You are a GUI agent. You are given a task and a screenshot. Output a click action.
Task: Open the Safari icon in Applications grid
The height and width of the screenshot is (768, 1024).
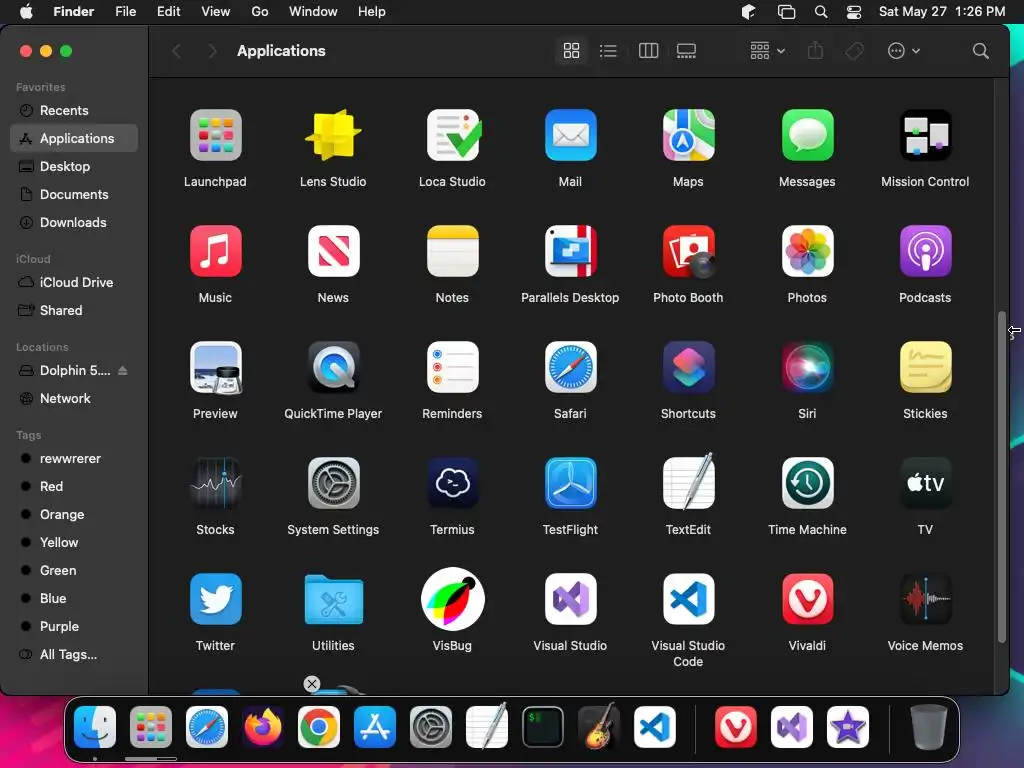(x=570, y=367)
